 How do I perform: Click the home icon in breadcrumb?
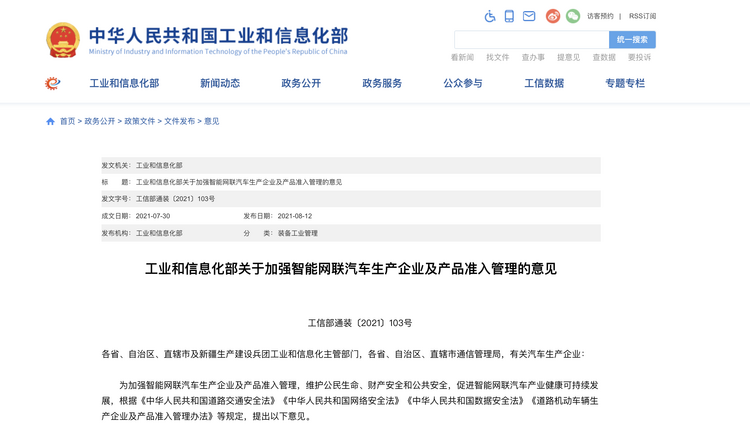tap(51, 121)
